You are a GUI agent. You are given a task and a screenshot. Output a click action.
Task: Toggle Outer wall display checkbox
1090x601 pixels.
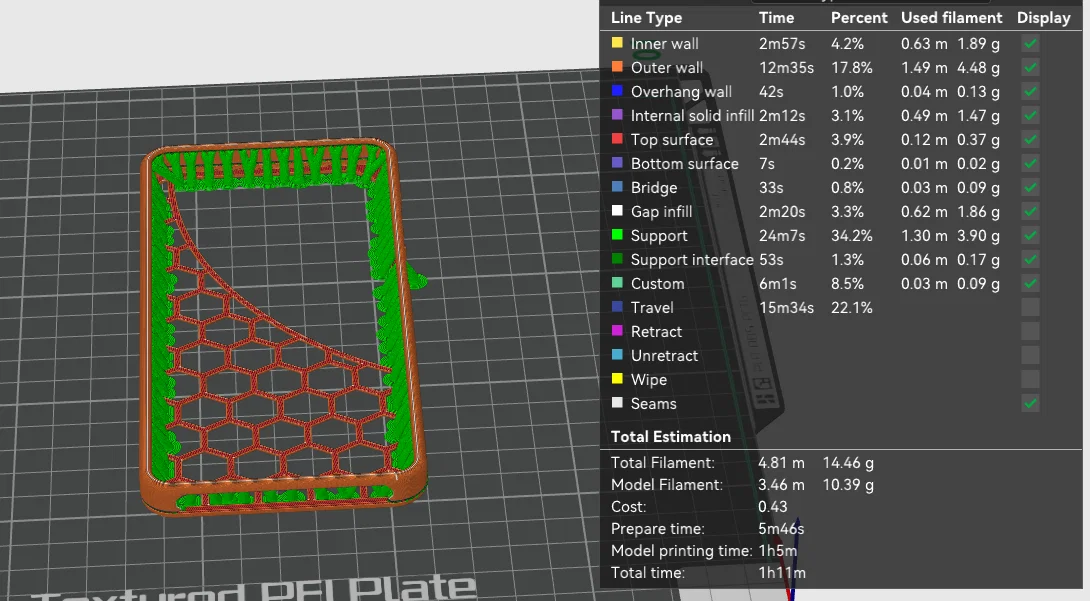1030,67
